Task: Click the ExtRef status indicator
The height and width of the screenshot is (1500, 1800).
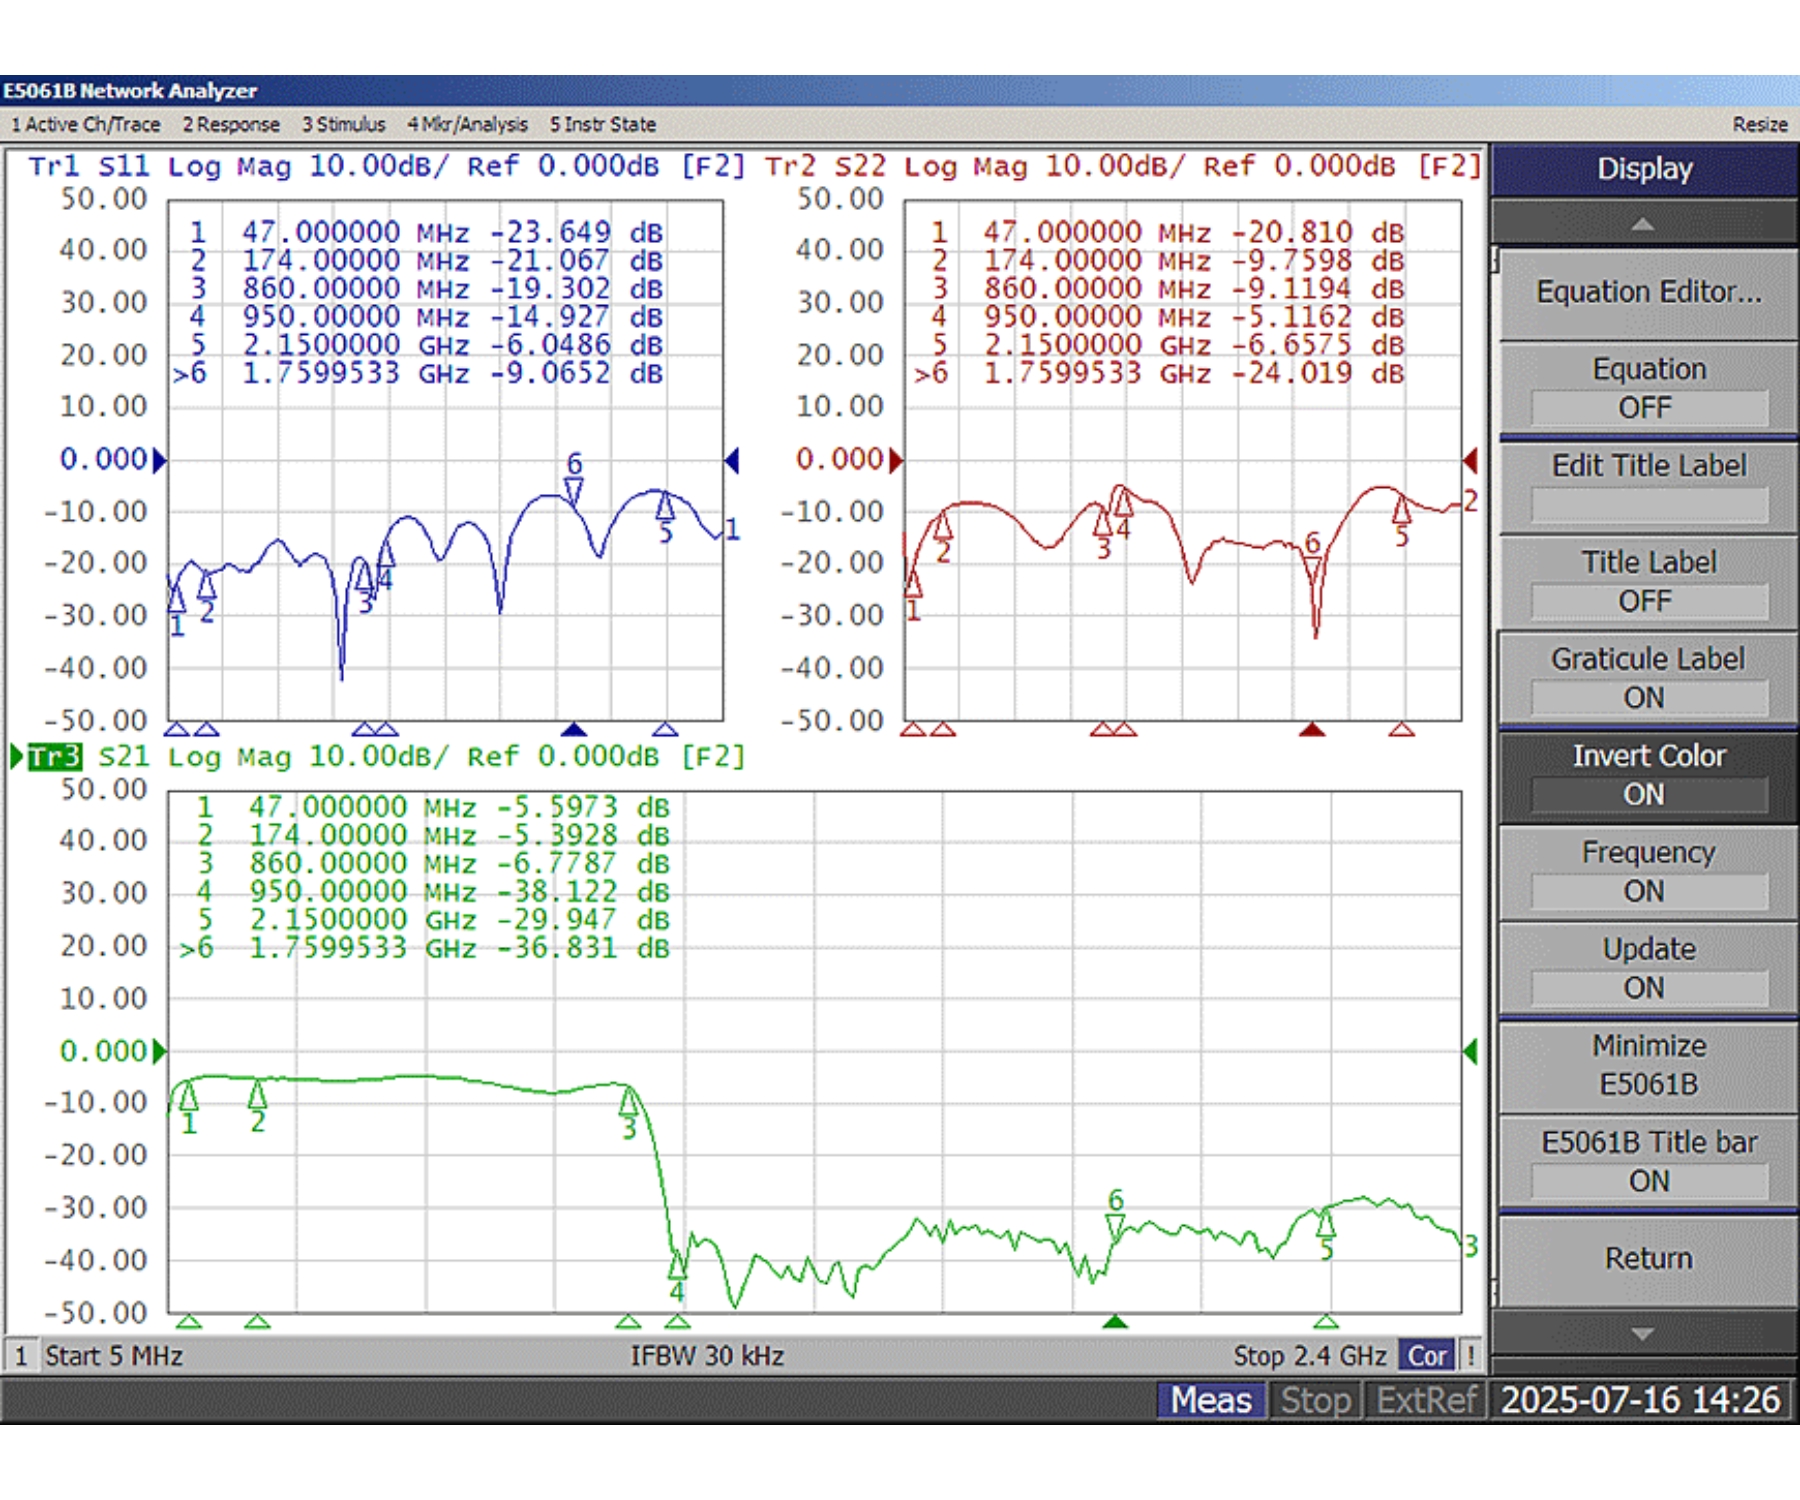Action: (x=1425, y=1401)
